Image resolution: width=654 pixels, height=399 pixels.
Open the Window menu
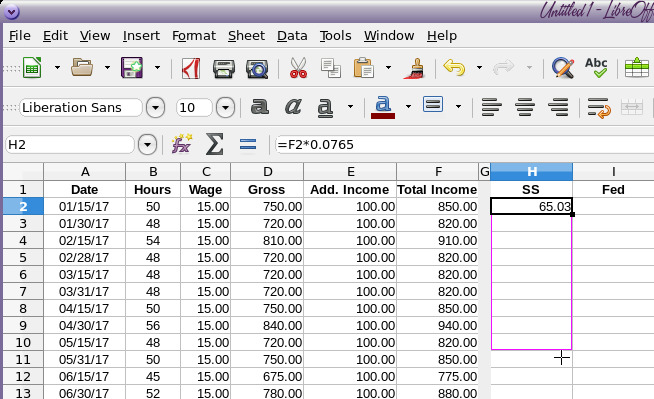[x=389, y=36]
